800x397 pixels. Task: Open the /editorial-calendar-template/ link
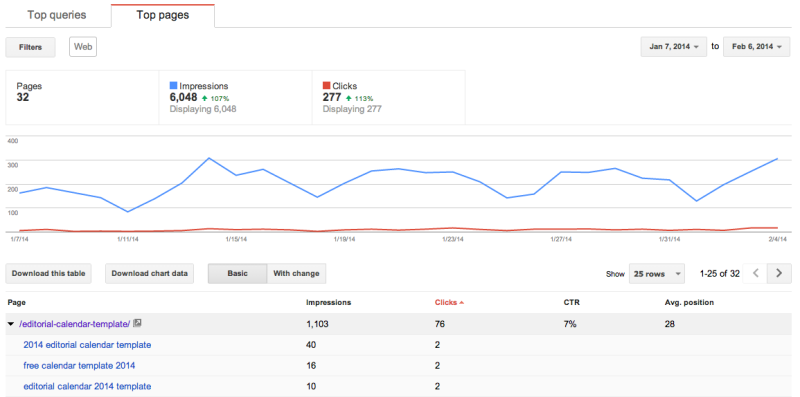(x=74, y=324)
